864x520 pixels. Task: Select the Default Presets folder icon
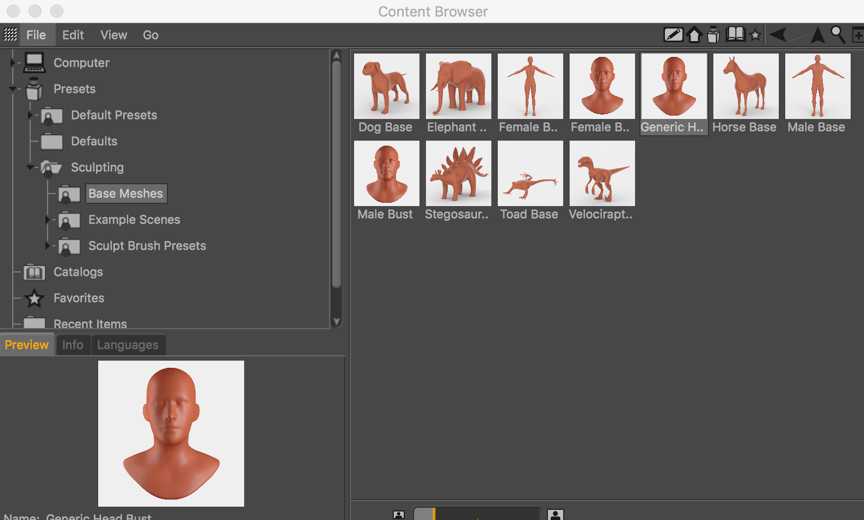[51, 116]
